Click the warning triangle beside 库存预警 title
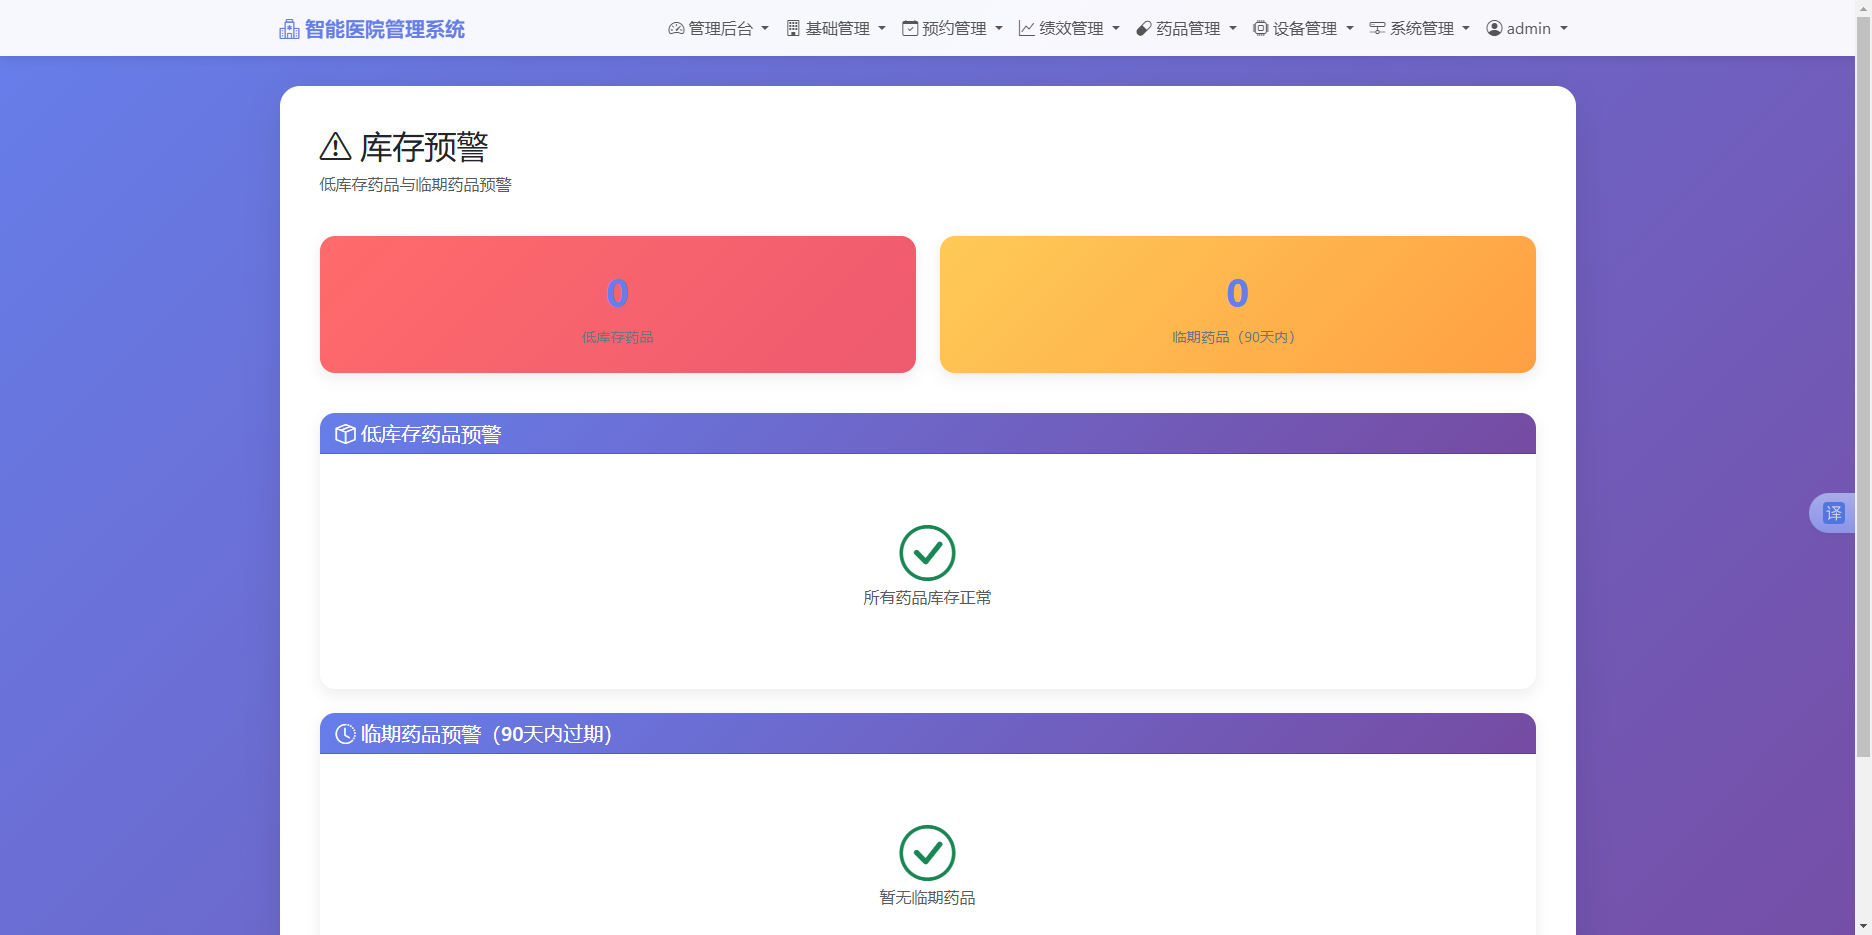 pyautogui.click(x=333, y=146)
